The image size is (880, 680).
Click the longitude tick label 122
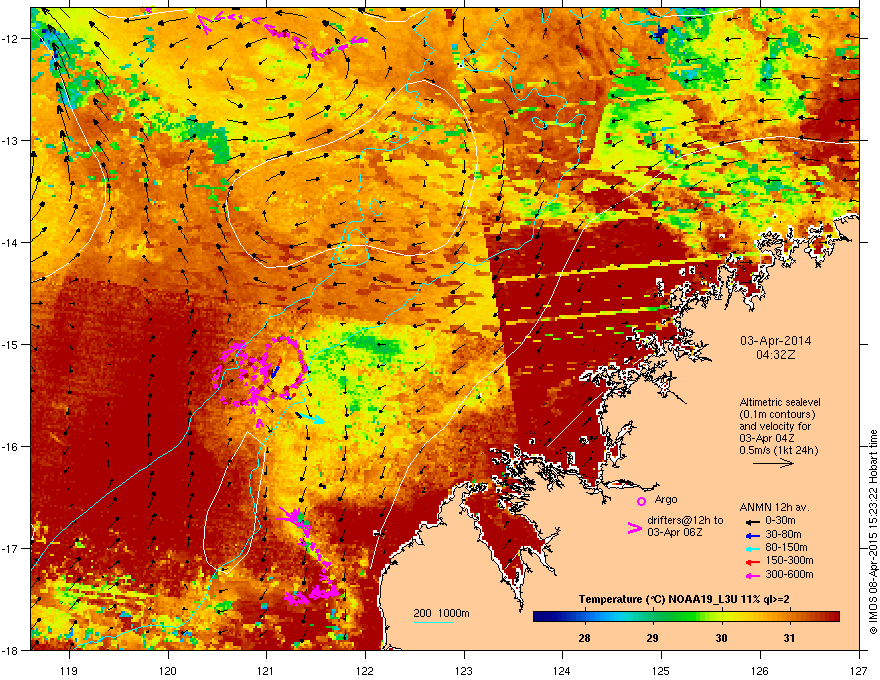[365, 670]
